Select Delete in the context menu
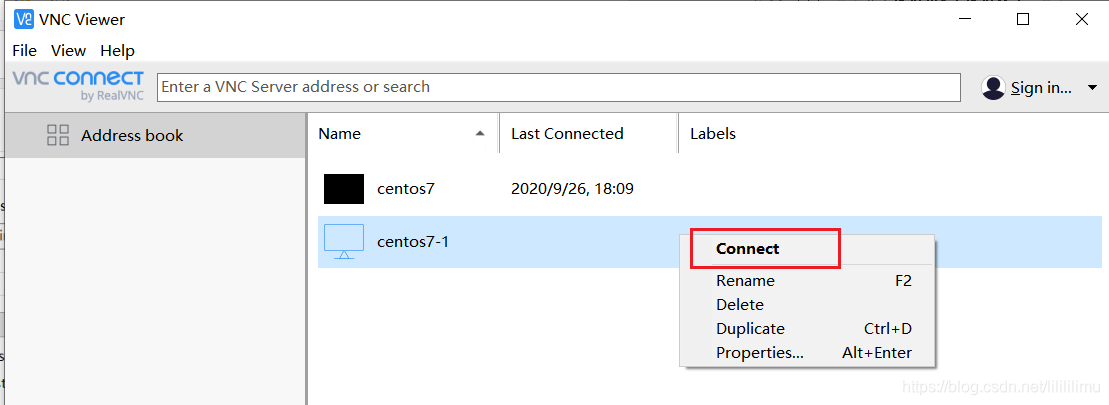Screen dimensions: 1109x405 740,305
